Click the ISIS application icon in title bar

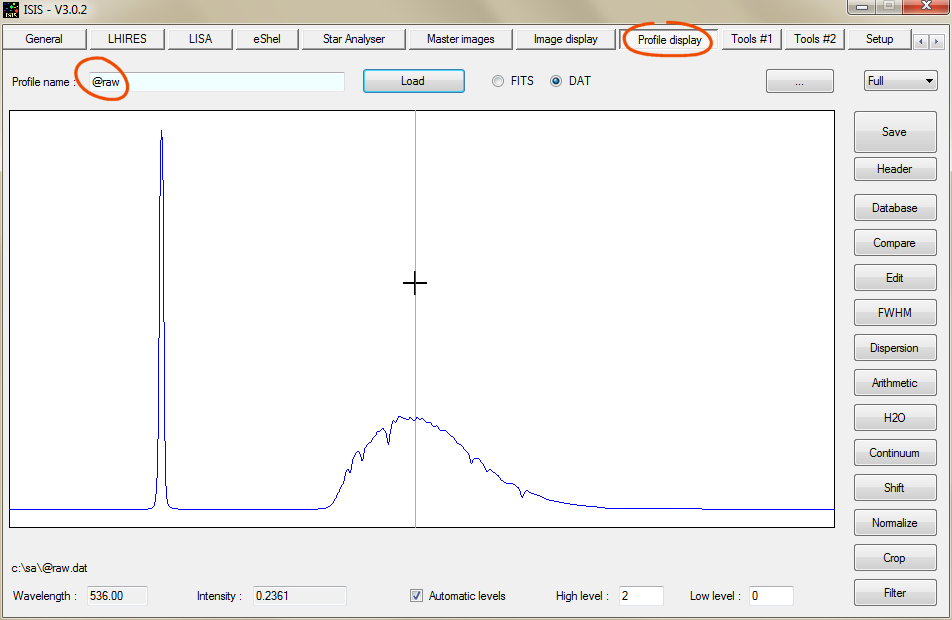click(x=11, y=9)
